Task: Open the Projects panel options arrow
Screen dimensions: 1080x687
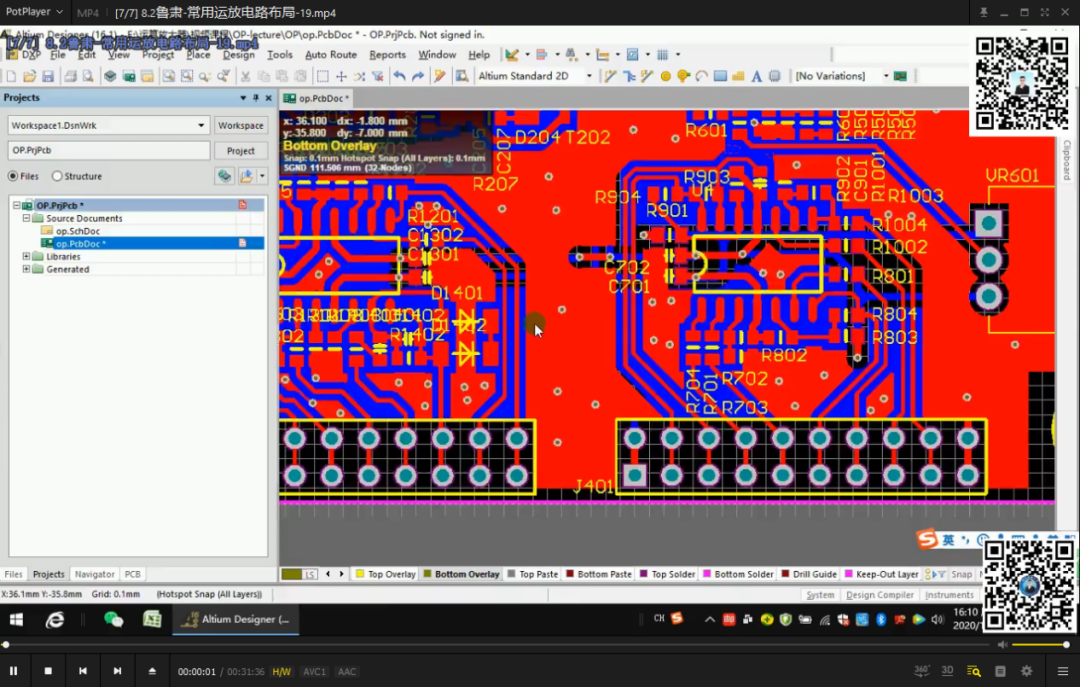Action: [x=243, y=98]
